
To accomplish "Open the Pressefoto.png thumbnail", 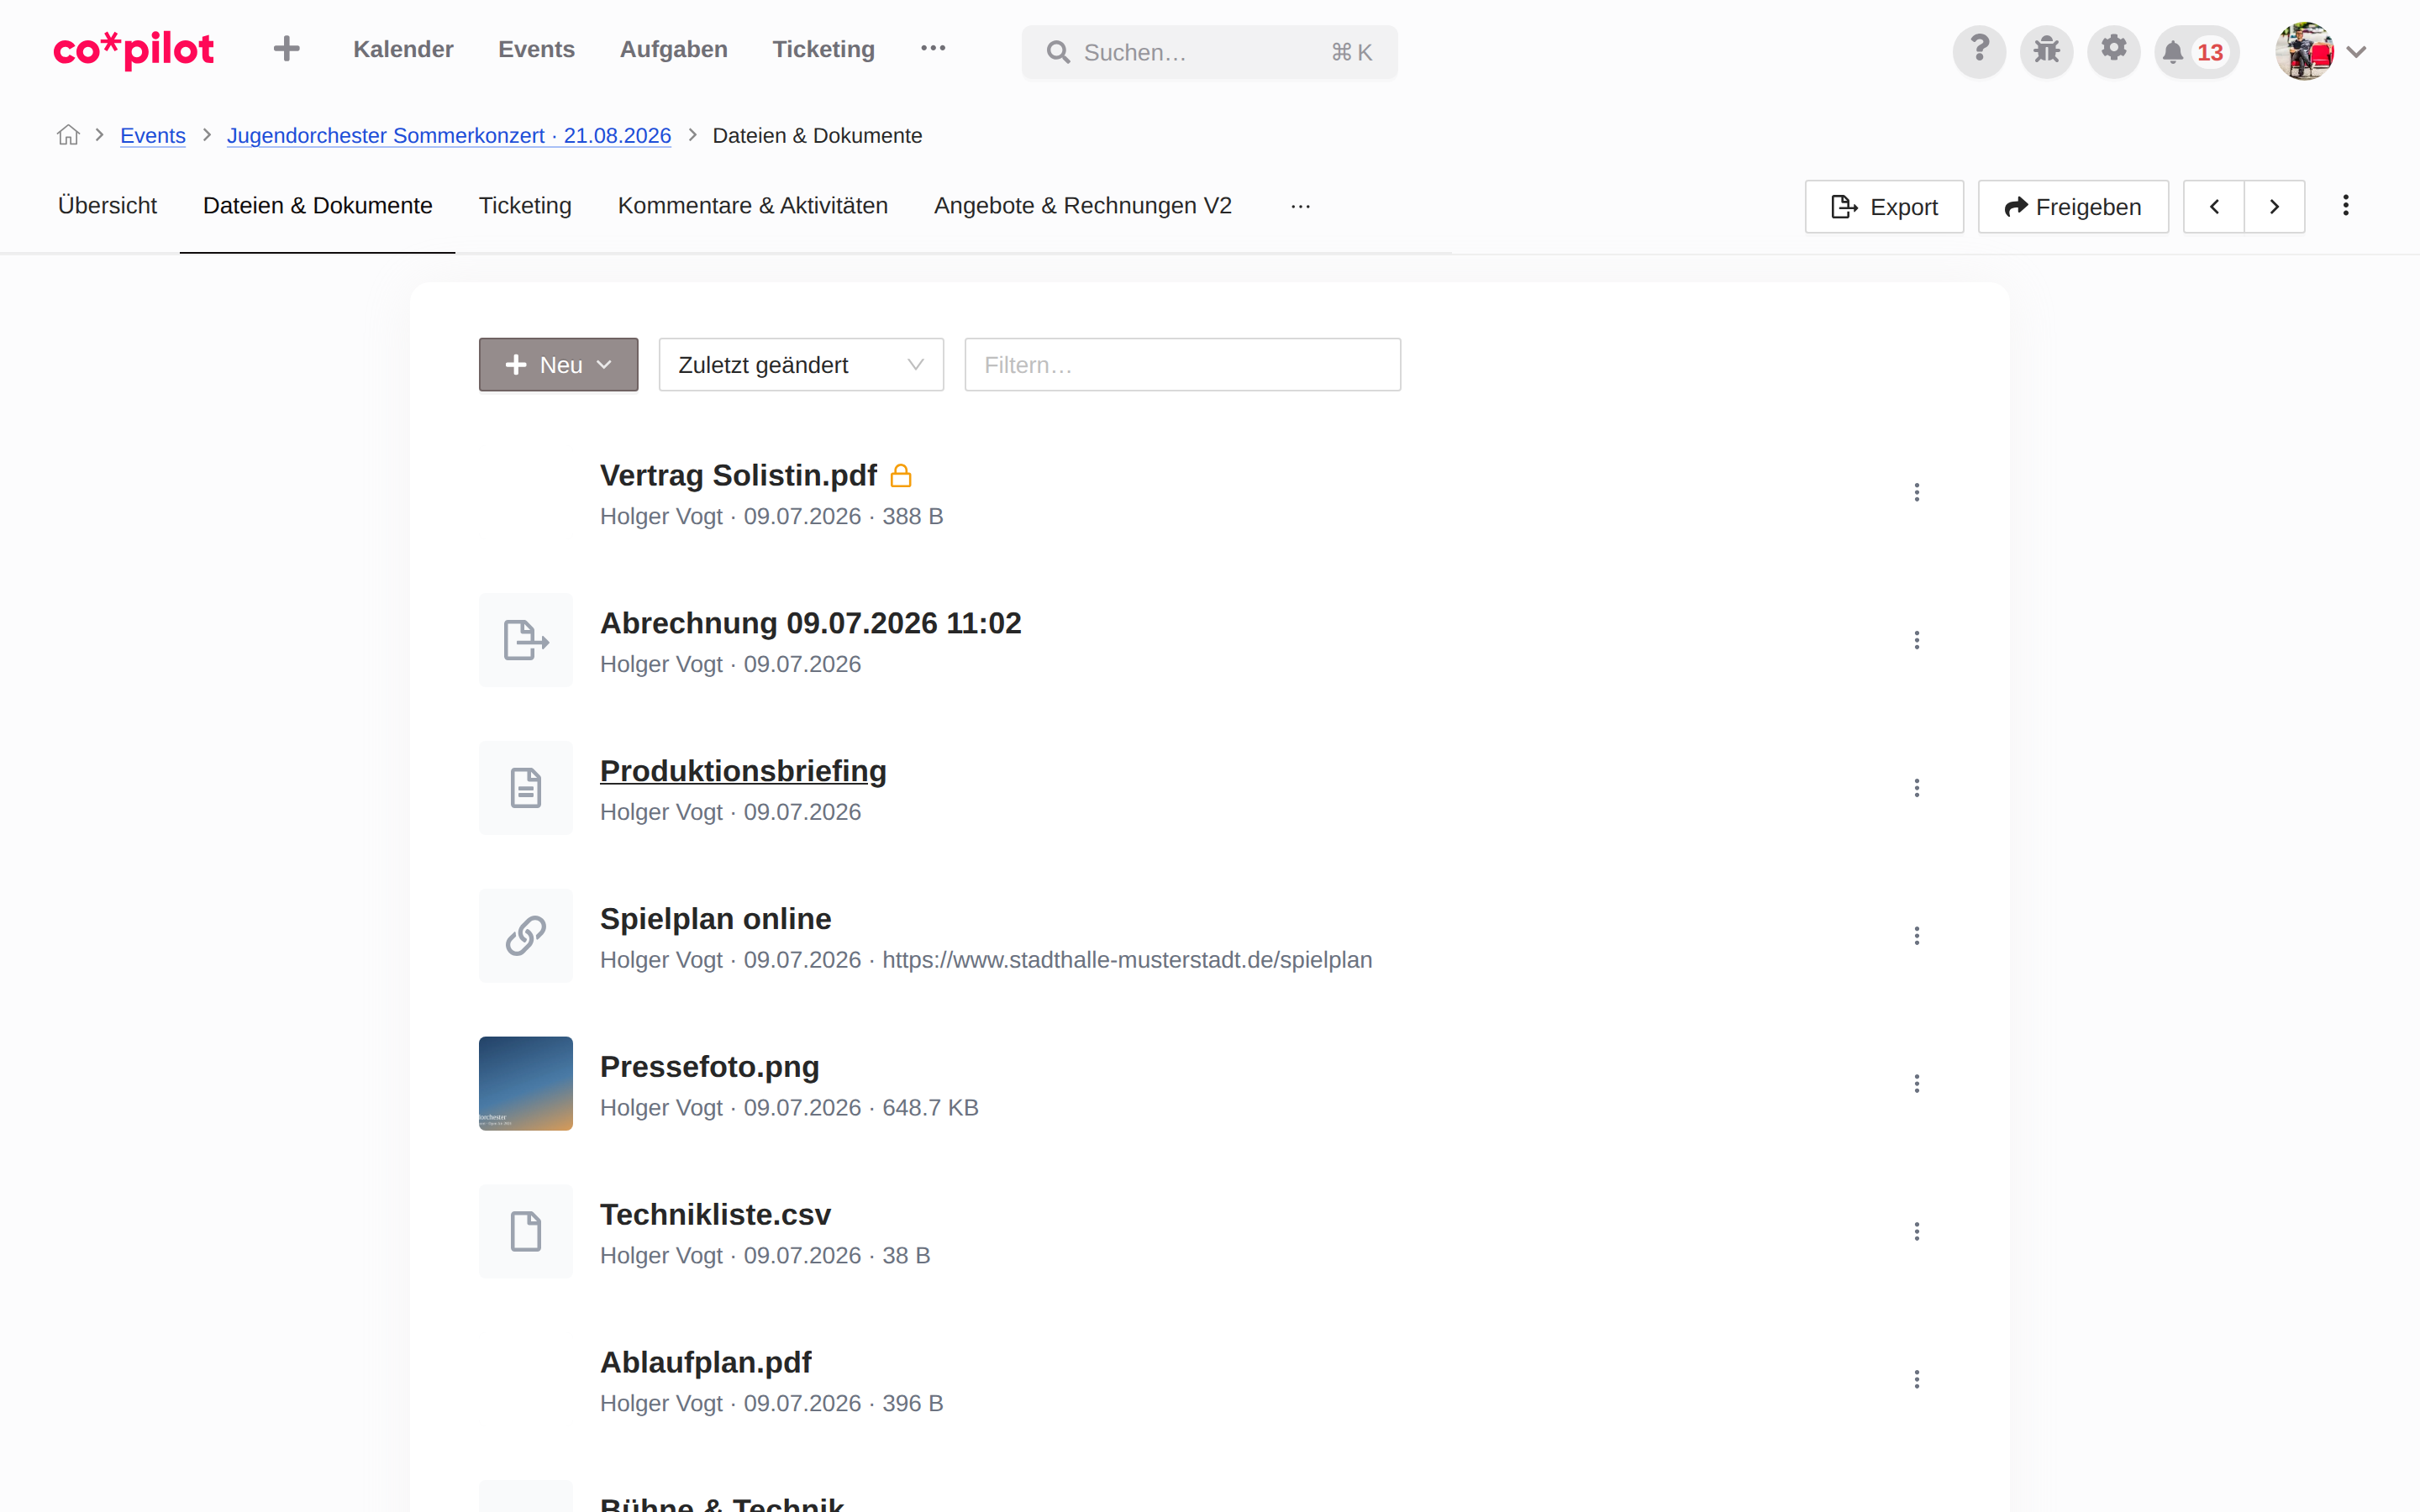I will (526, 1084).
